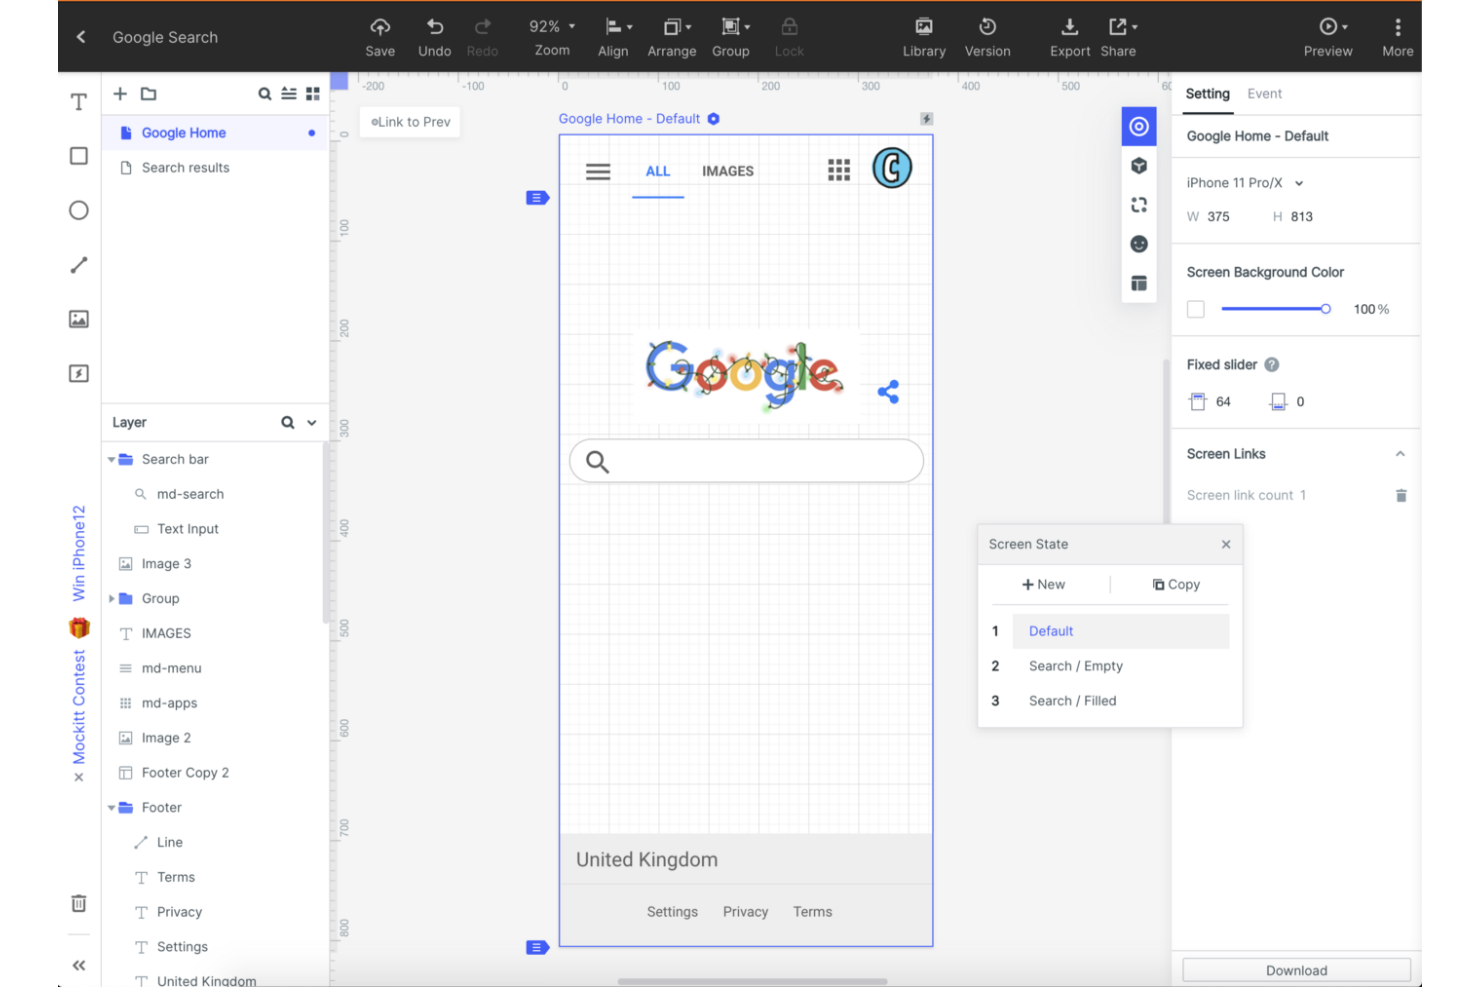This screenshot has height=987, width=1480.
Task: Edit the fixed slider top value 64
Action: [1223, 402]
